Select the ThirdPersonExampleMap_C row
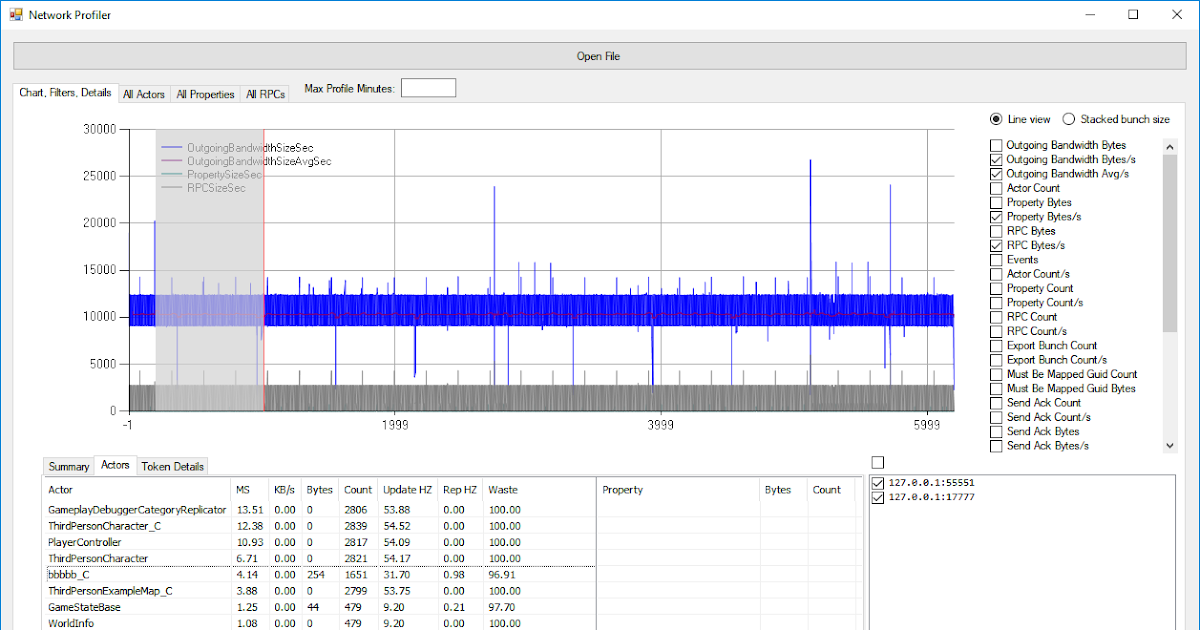This screenshot has width=1200, height=630. [319, 591]
